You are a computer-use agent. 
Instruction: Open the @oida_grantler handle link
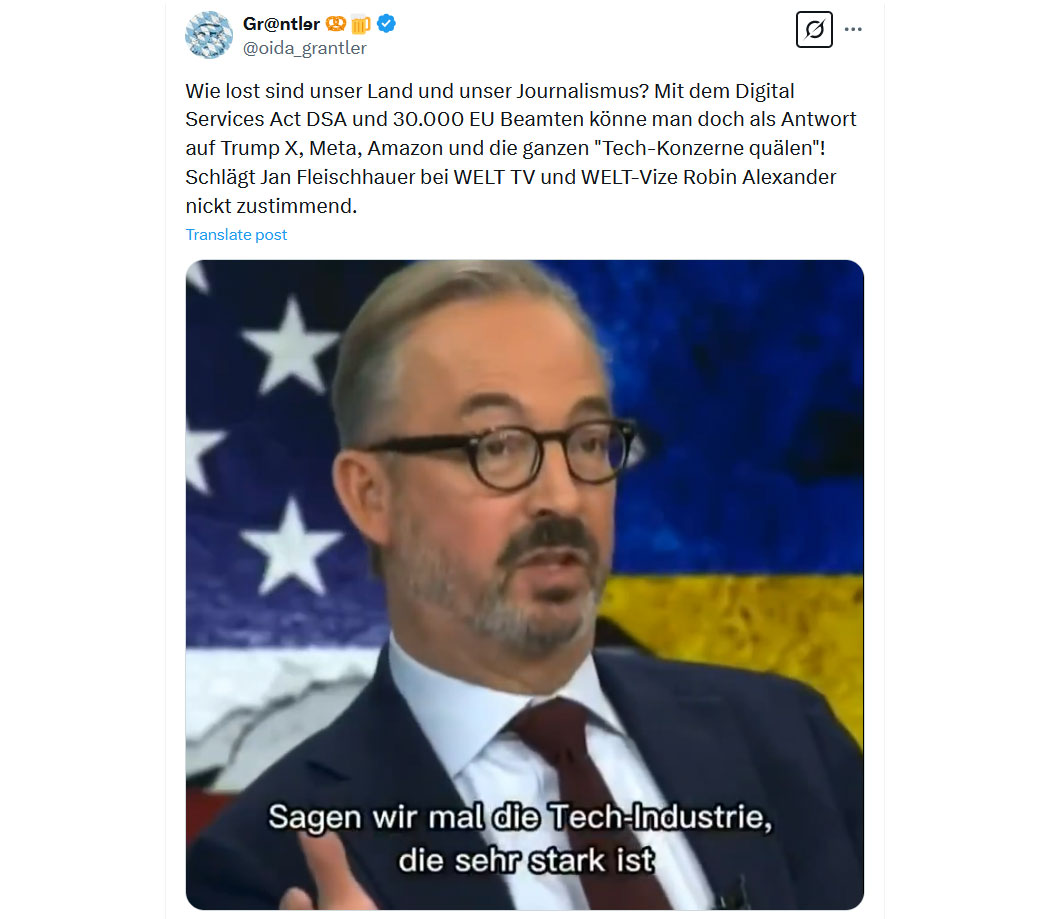[305, 48]
